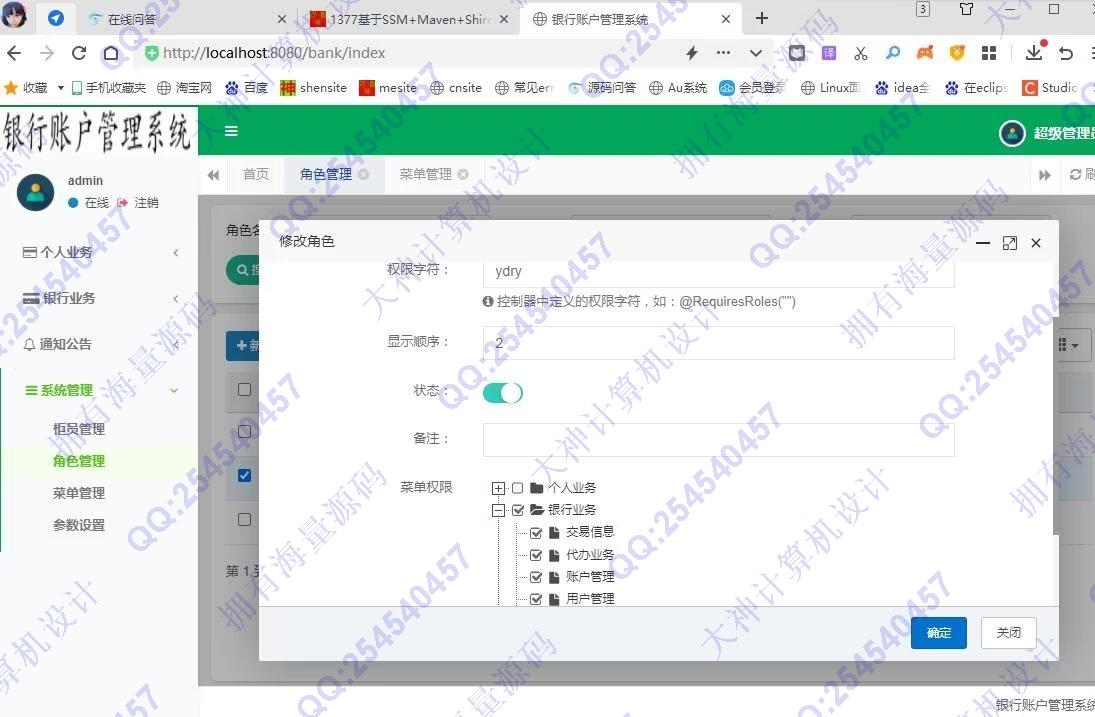The image size is (1095, 717).
Task: Click the scissors screenshot tool icon
Action: [860, 53]
